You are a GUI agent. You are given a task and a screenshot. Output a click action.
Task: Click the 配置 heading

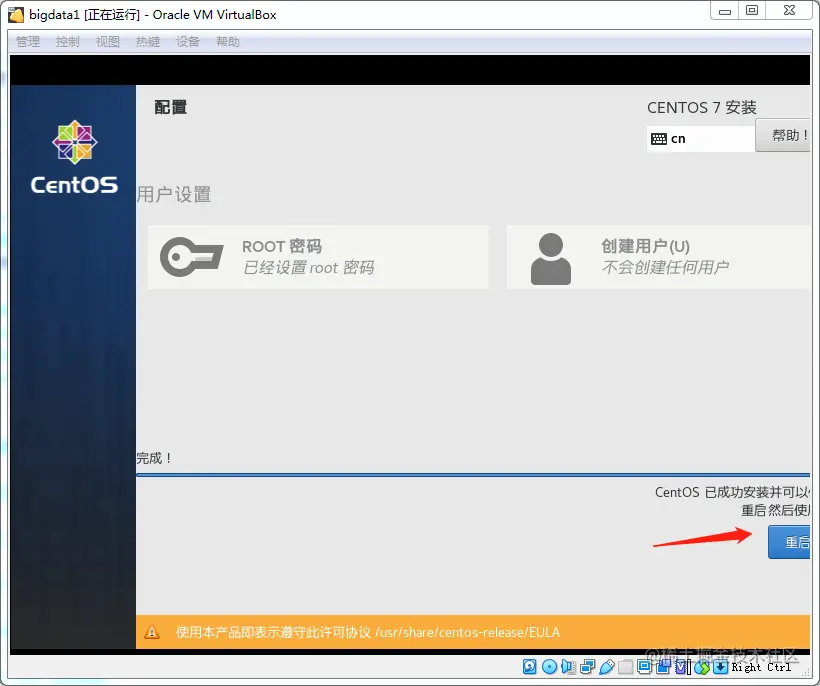pos(170,107)
